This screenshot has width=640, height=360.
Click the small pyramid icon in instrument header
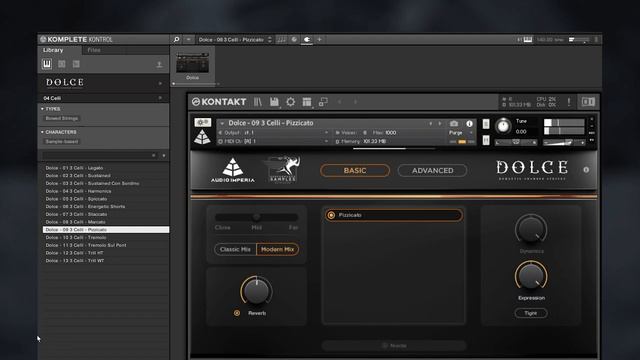(x=202, y=137)
